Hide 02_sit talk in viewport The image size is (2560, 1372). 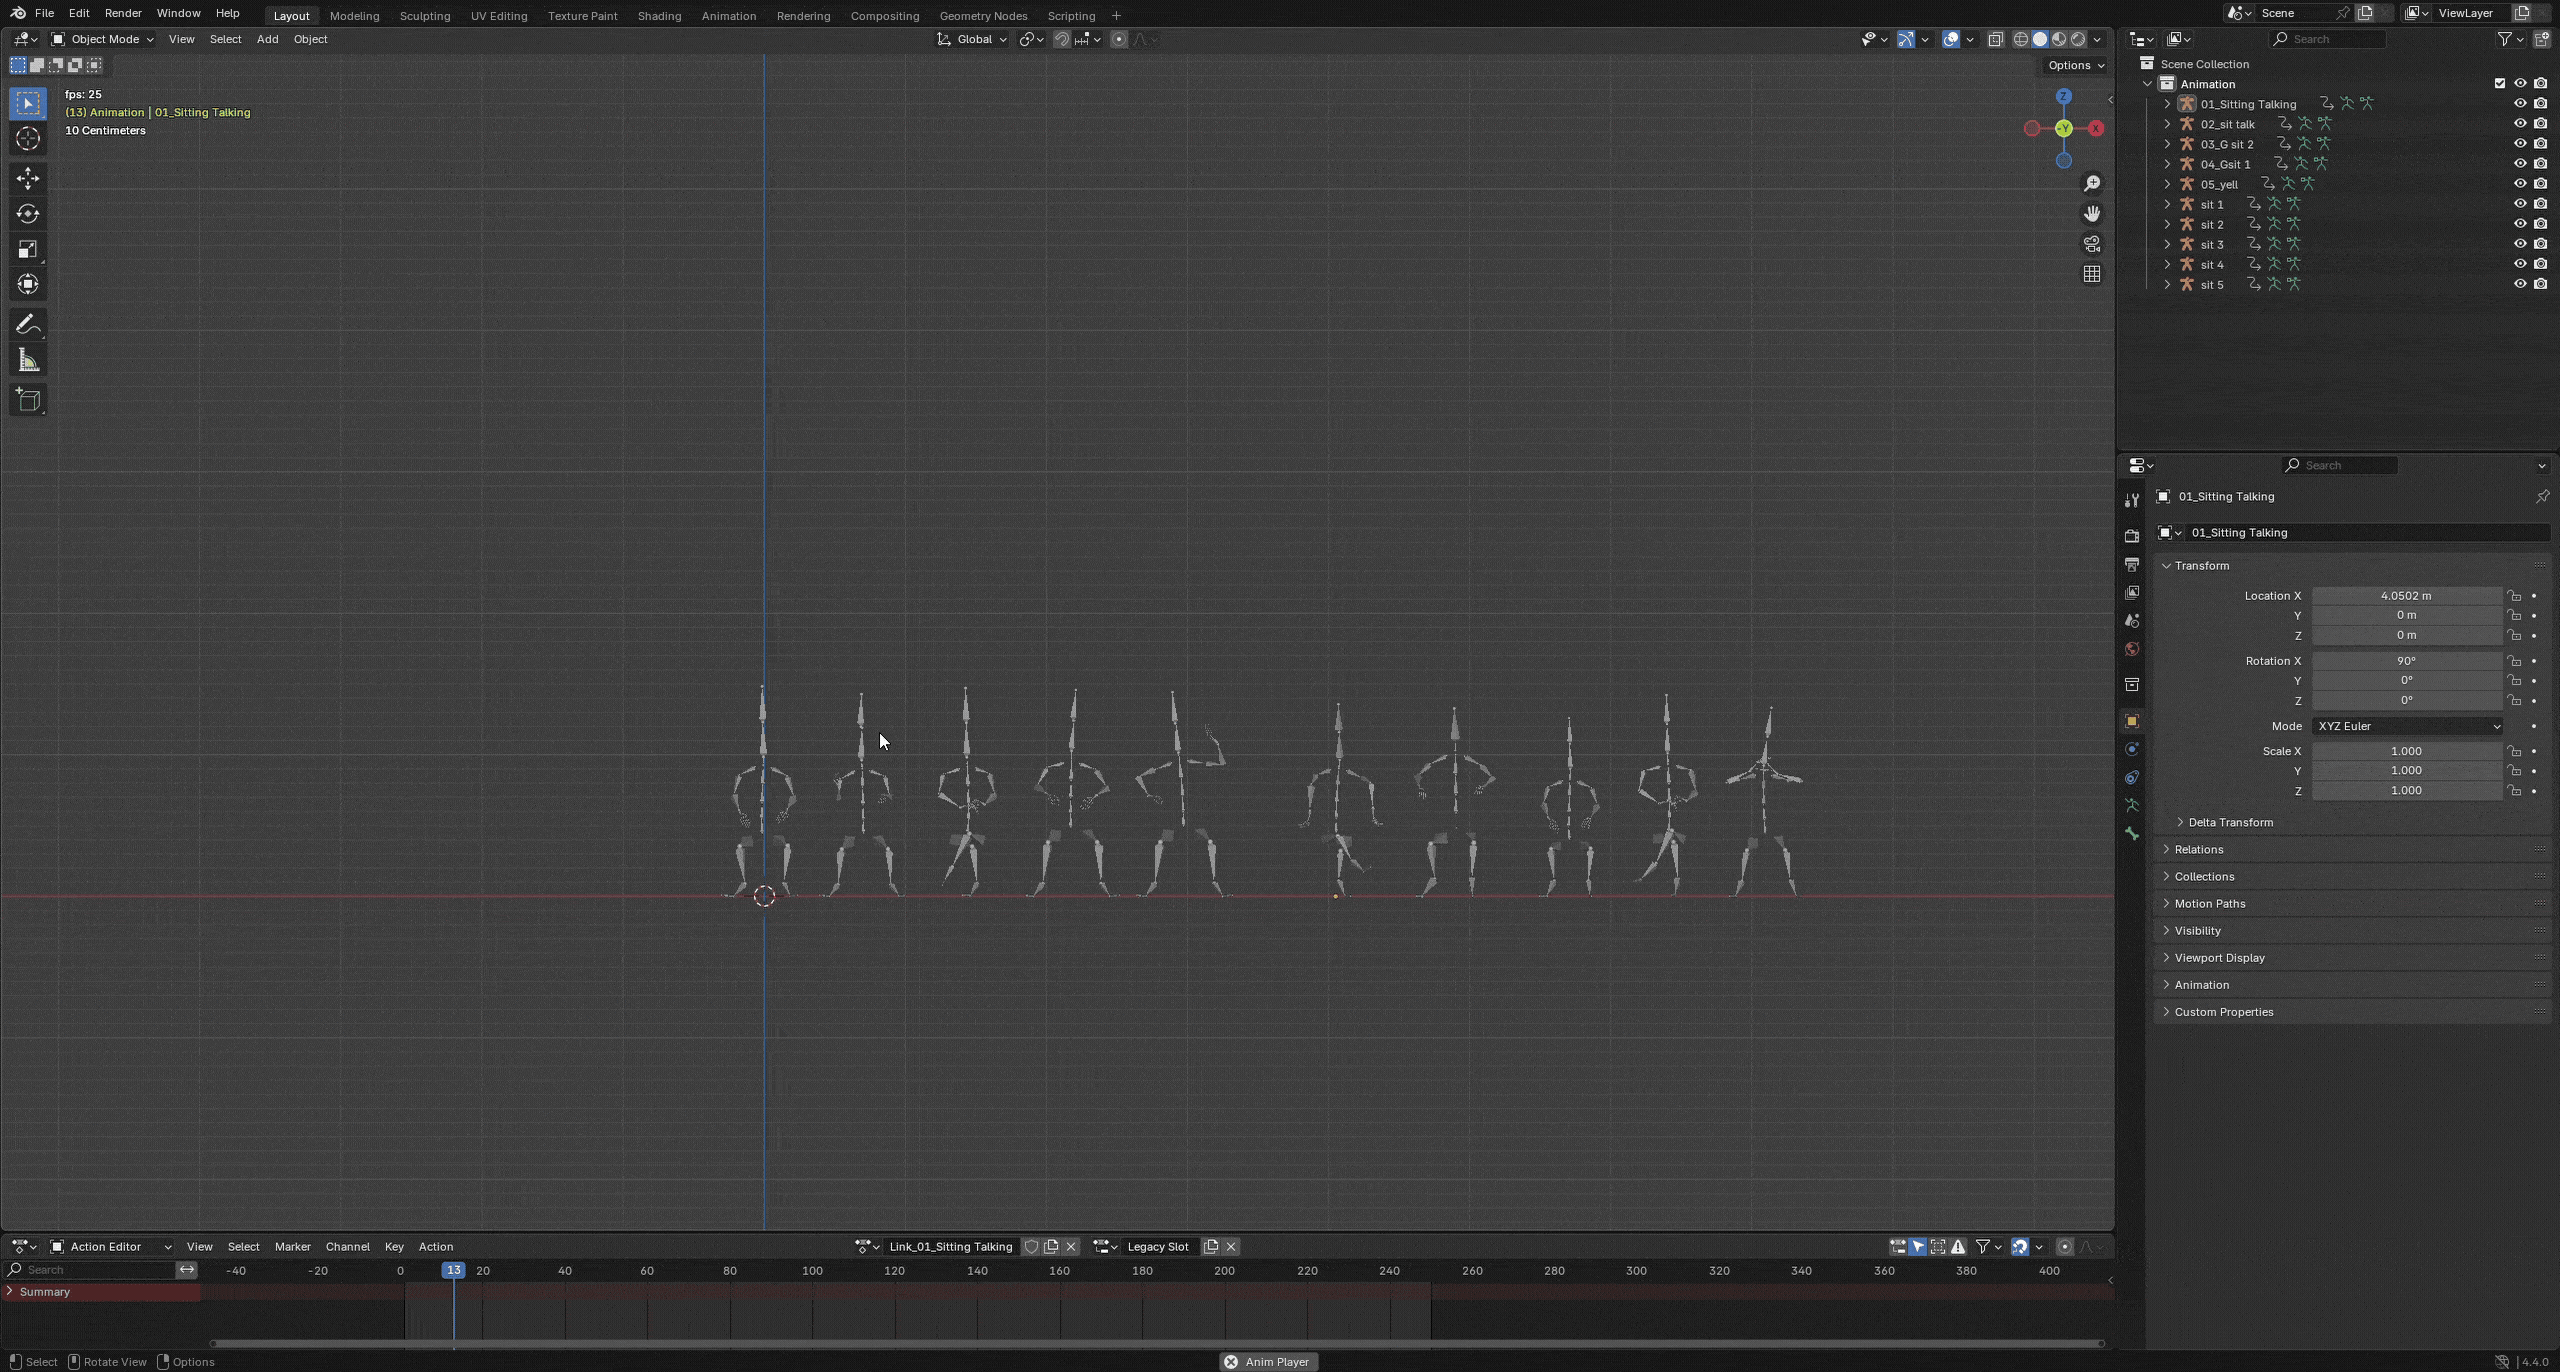click(x=2520, y=124)
